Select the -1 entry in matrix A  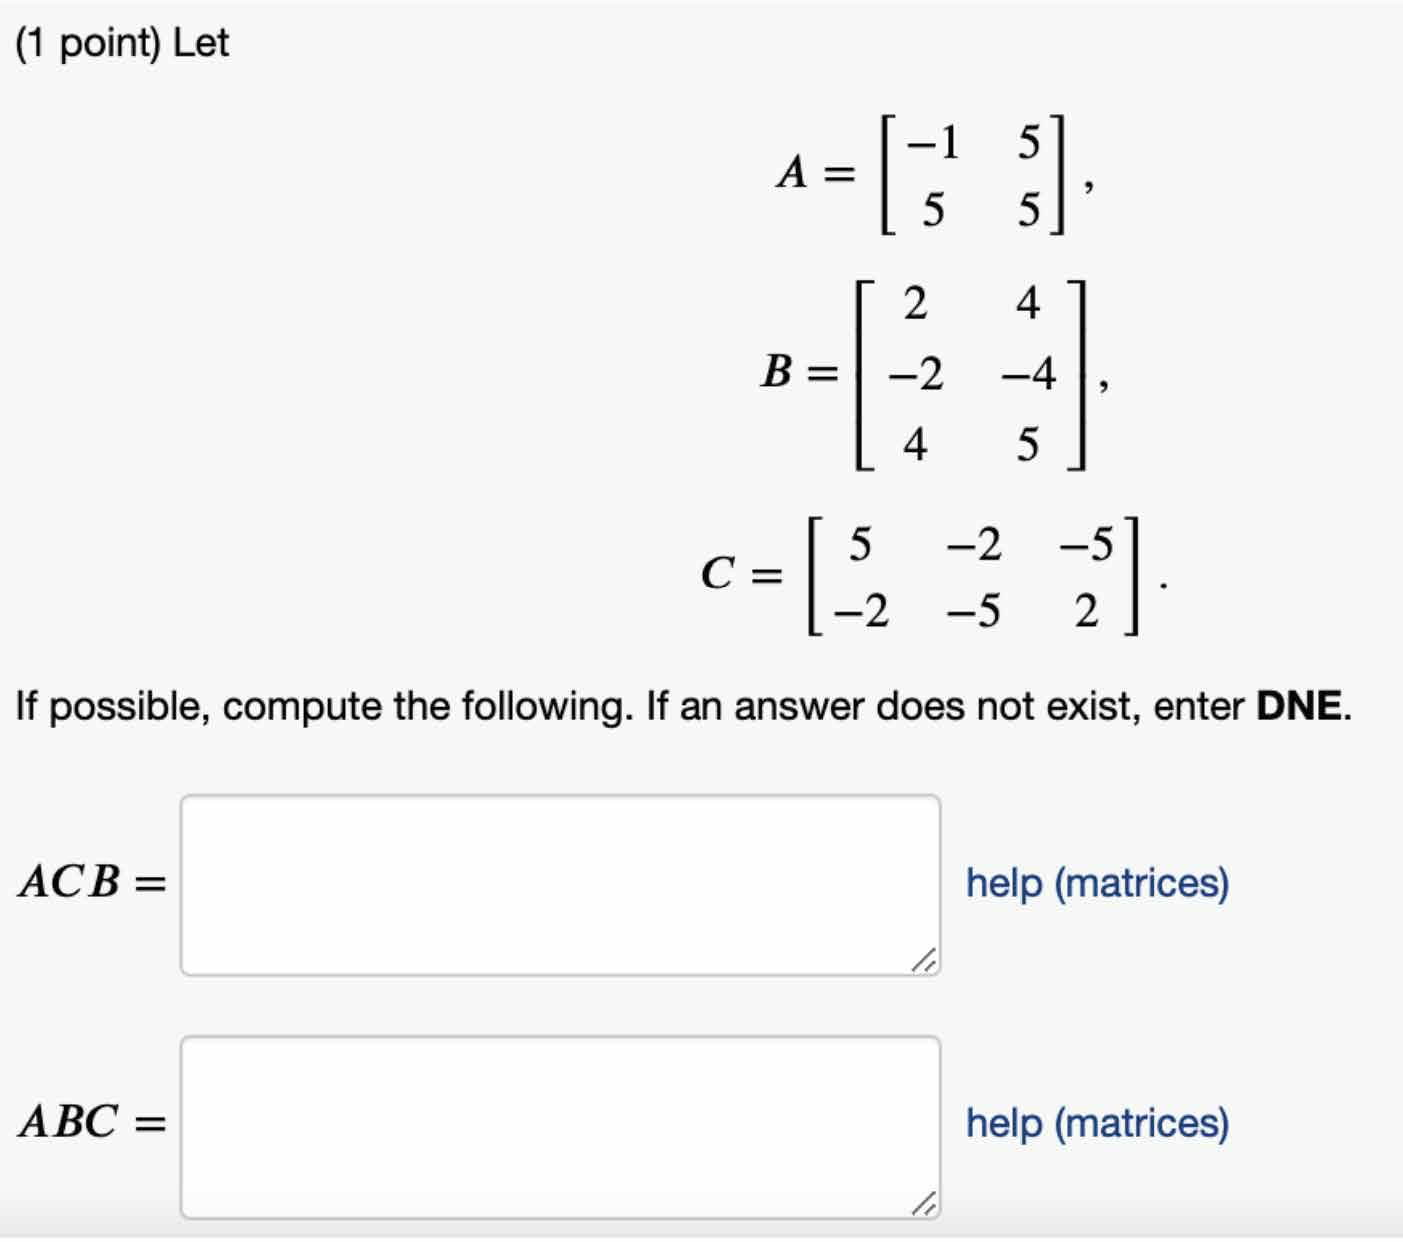point(932,143)
